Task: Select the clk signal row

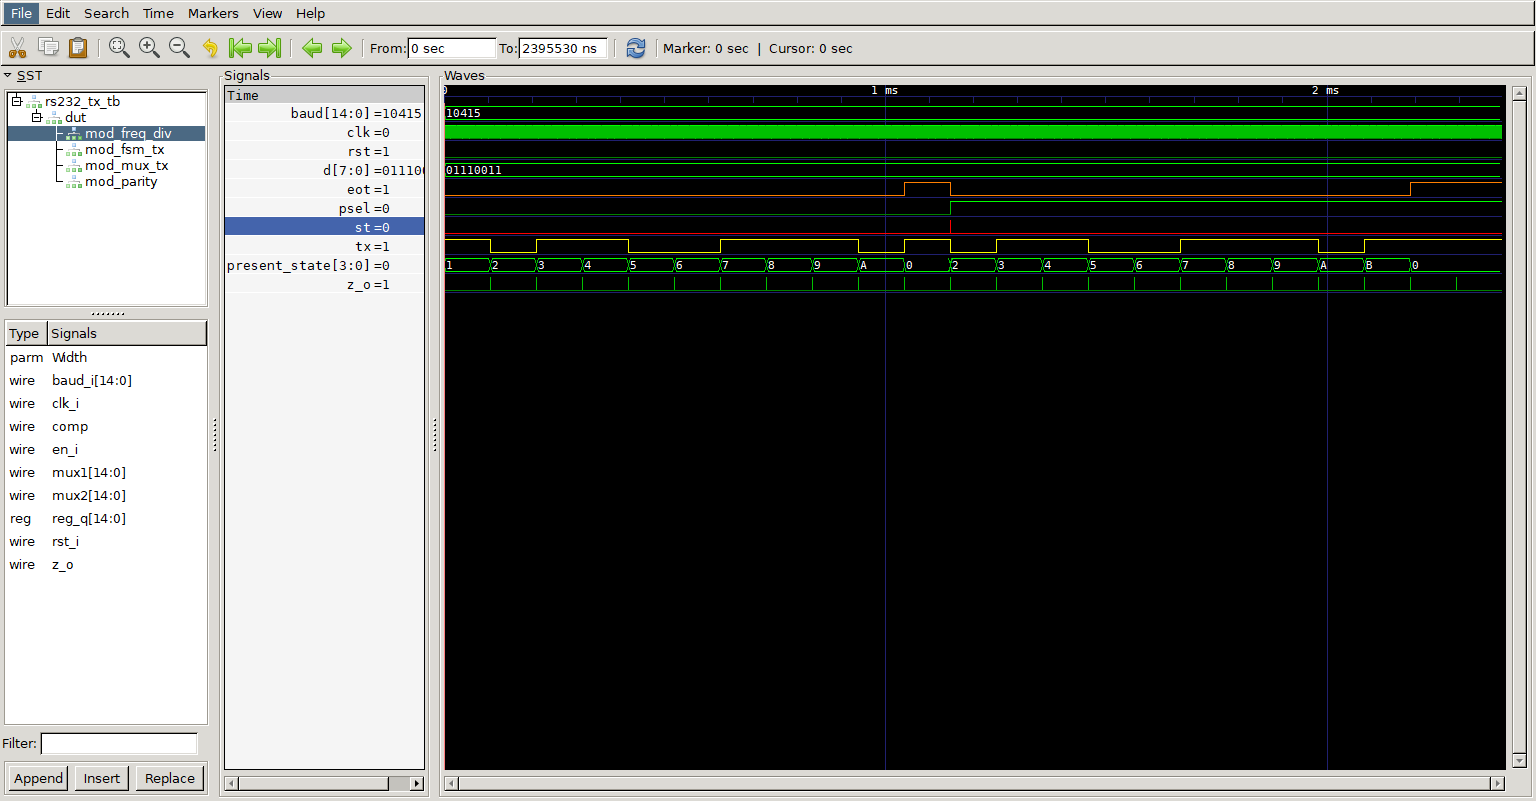Action: pyautogui.click(x=324, y=132)
